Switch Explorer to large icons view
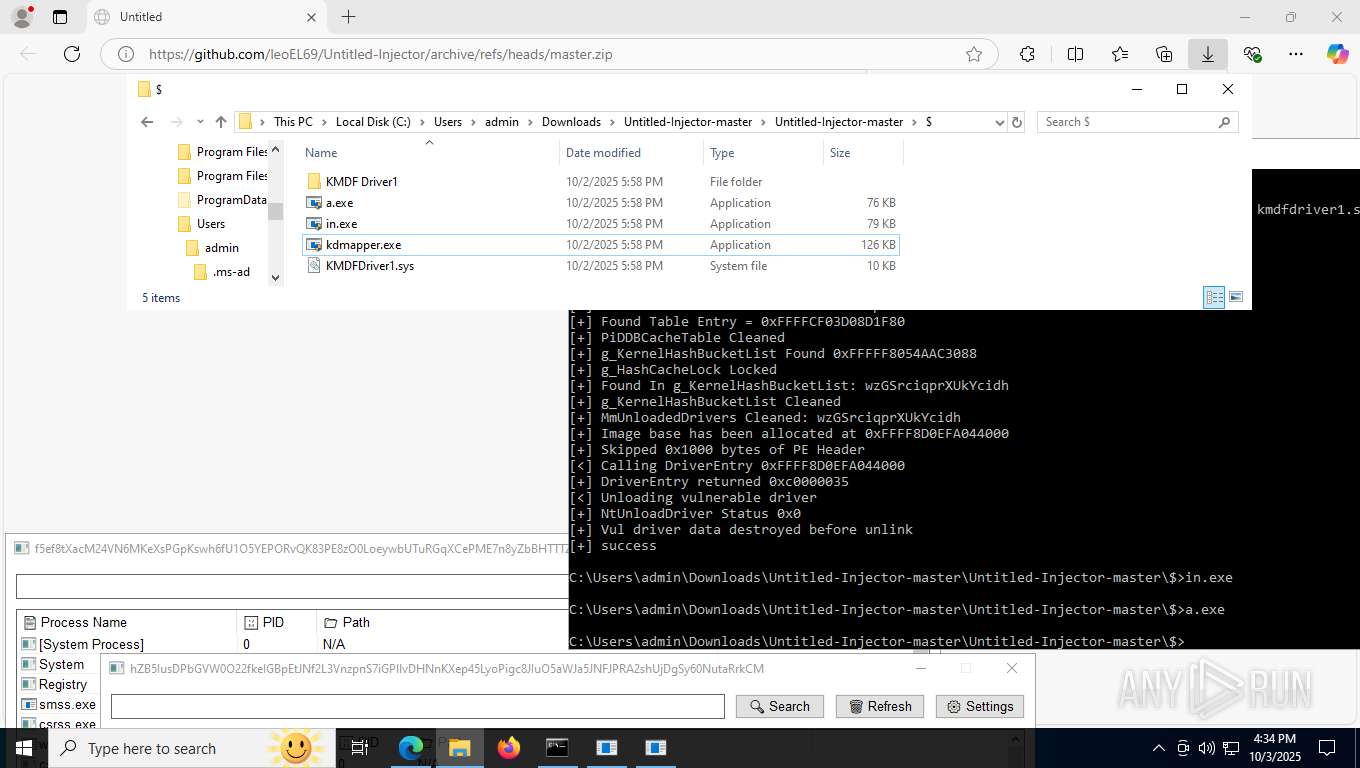Screen dimensions: 1360x768 [x=1236, y=297]
